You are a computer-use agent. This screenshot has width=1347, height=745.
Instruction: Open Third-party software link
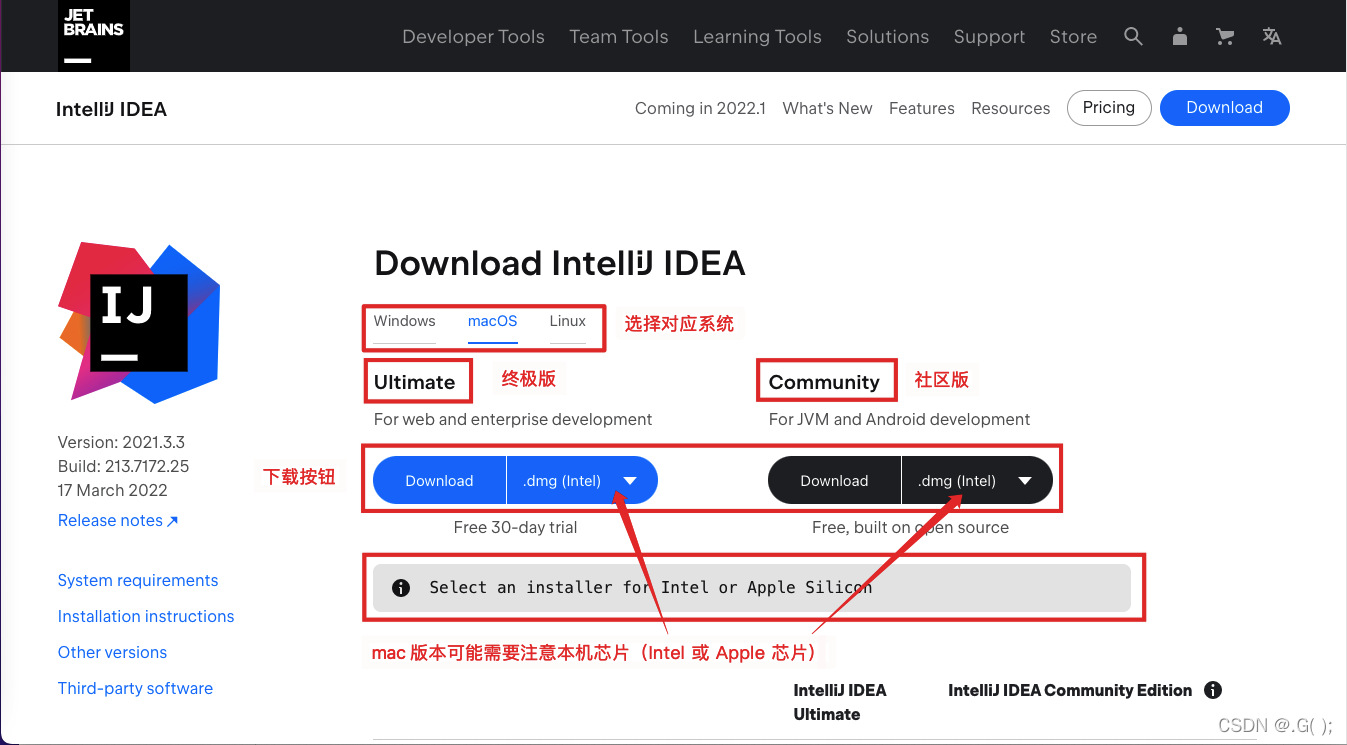pyautogui.click(x=135, y=689)
